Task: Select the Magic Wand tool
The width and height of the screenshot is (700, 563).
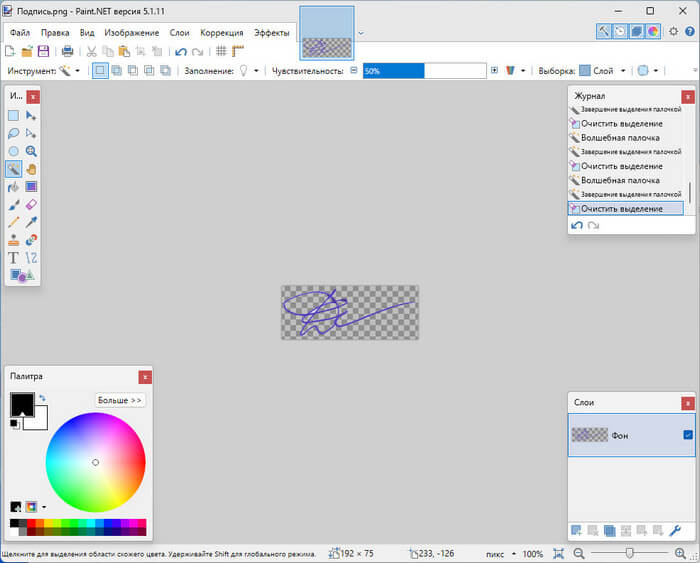Action: point(13,169)
